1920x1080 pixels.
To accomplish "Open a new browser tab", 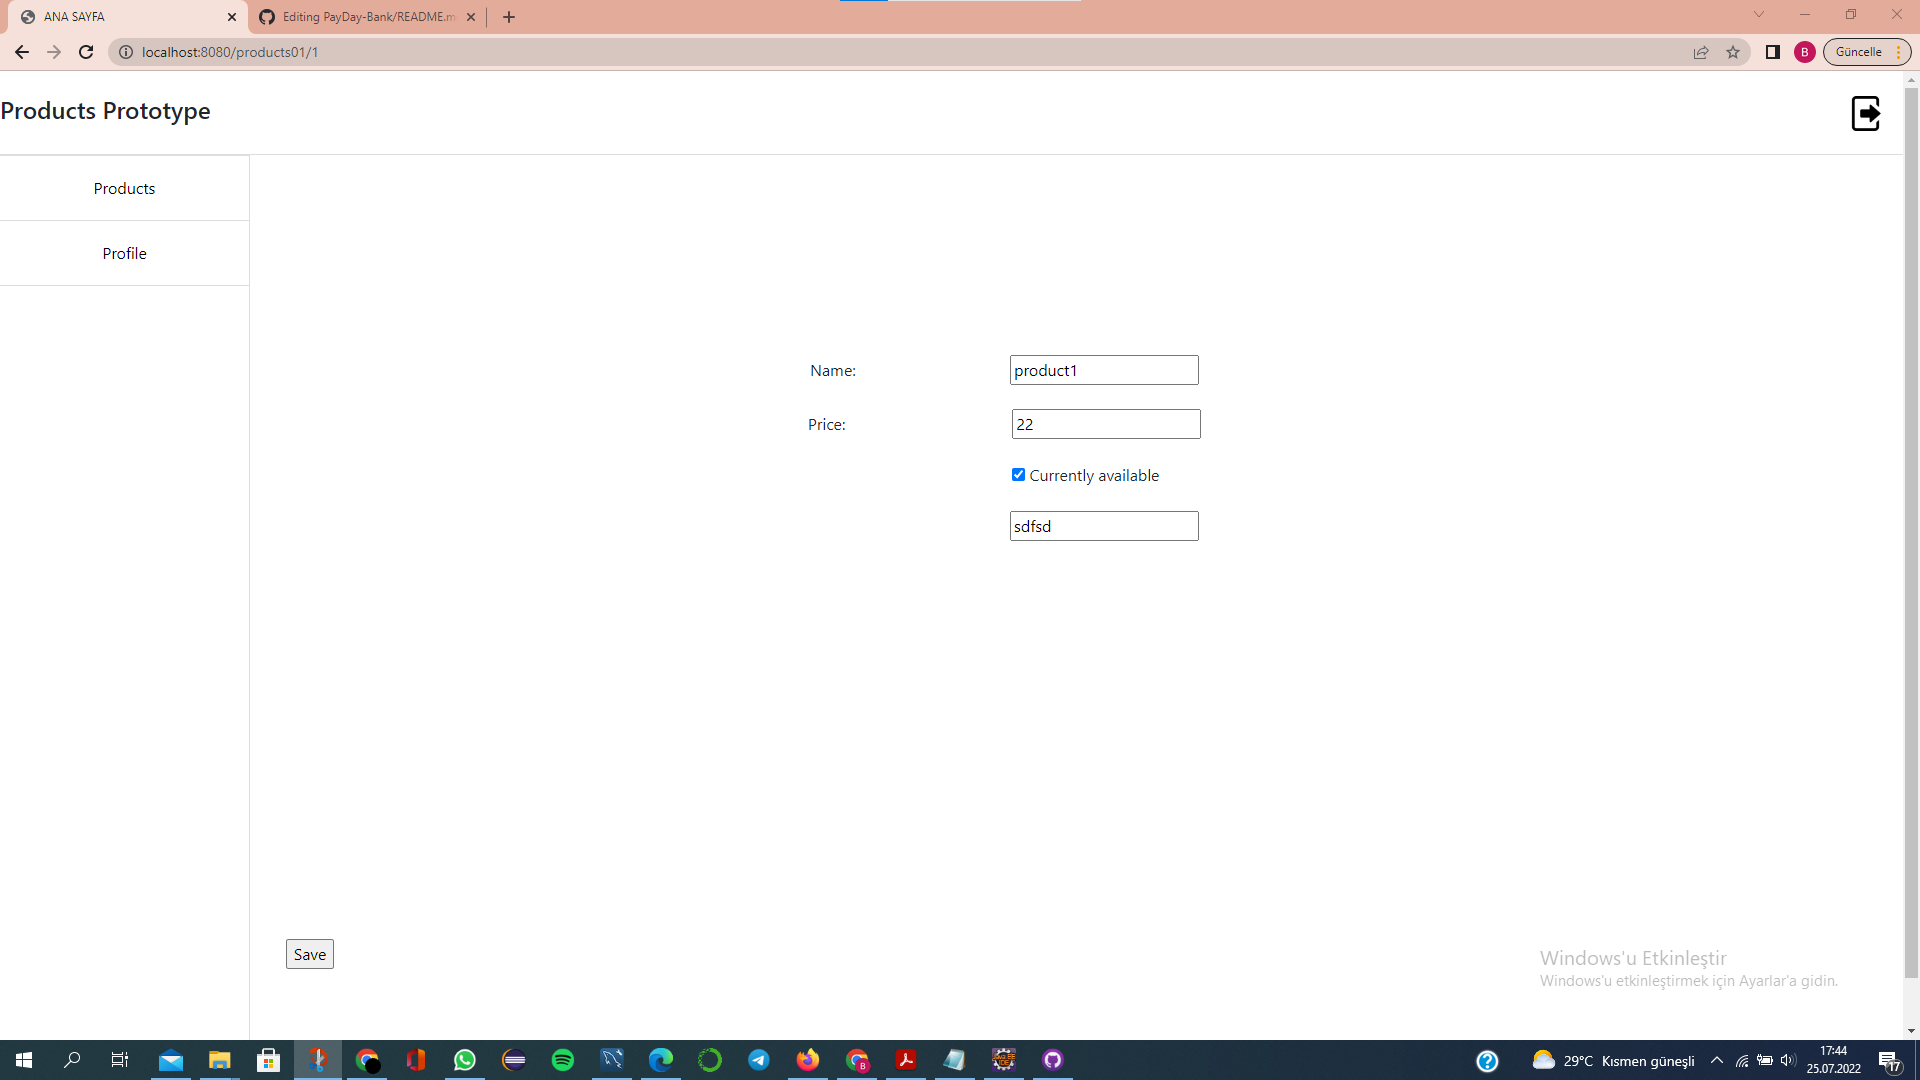I will pyautogui.click(x=509, y=17).
